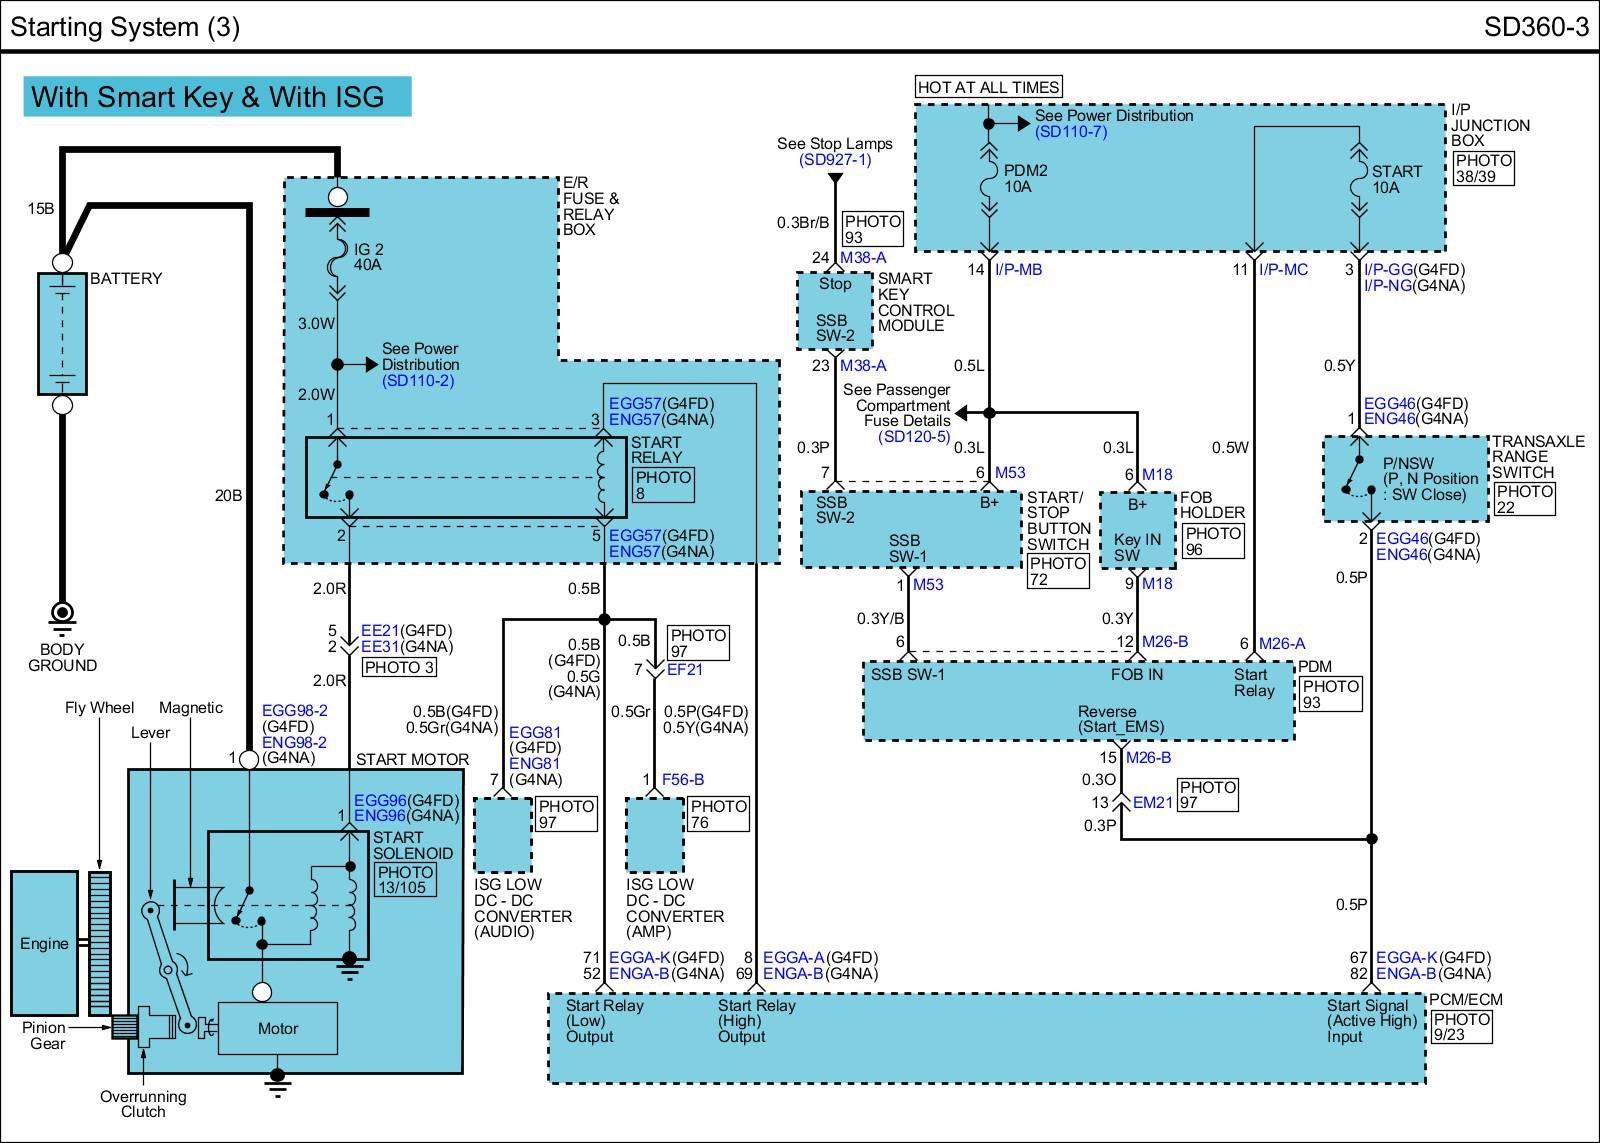This screenshot has width=1600, height=1143.
Task: Click the battery symbol
Action: point(62,333)
